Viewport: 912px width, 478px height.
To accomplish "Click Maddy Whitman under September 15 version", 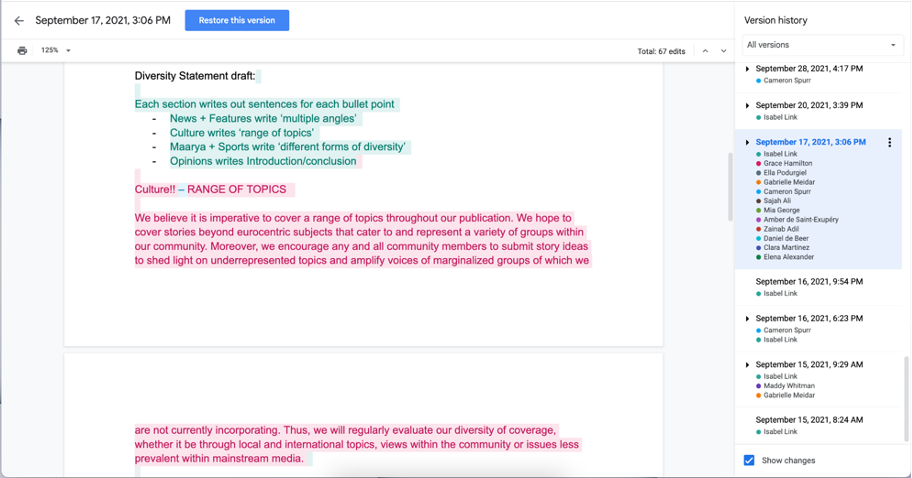I will click(x=789, y=386).
